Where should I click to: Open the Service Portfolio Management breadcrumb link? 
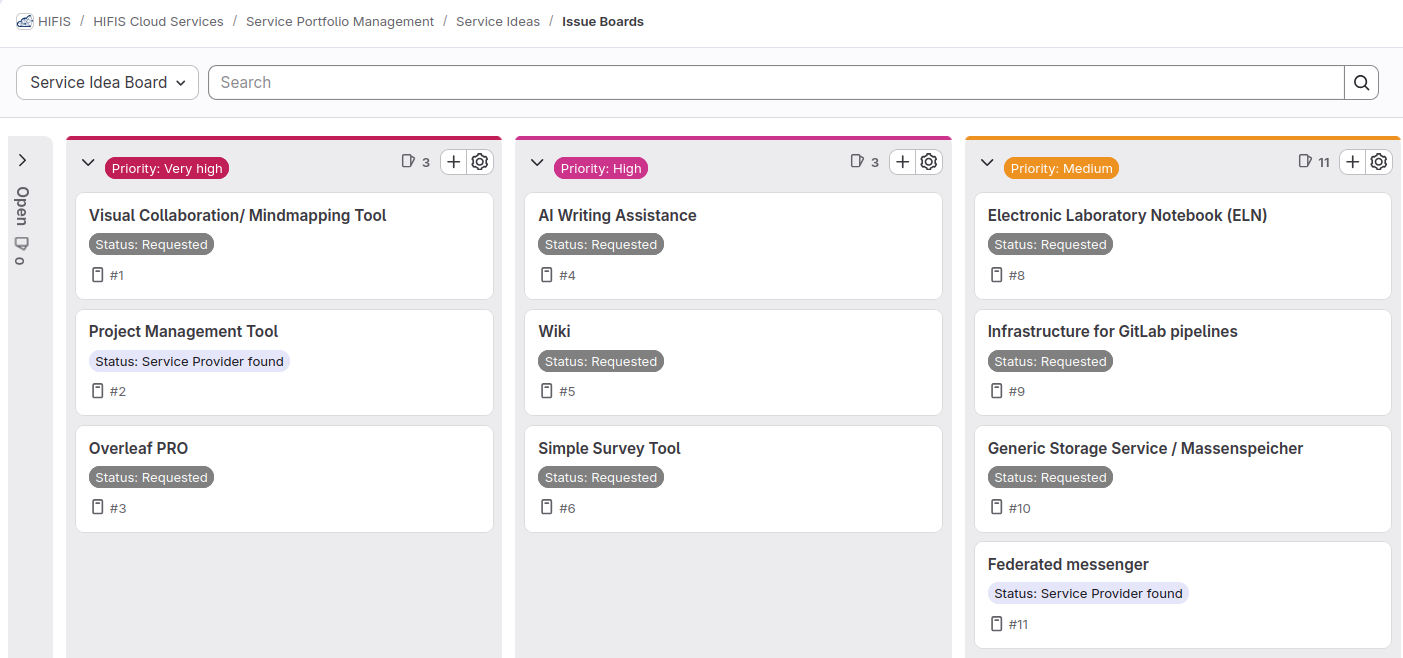coord(340,21)
